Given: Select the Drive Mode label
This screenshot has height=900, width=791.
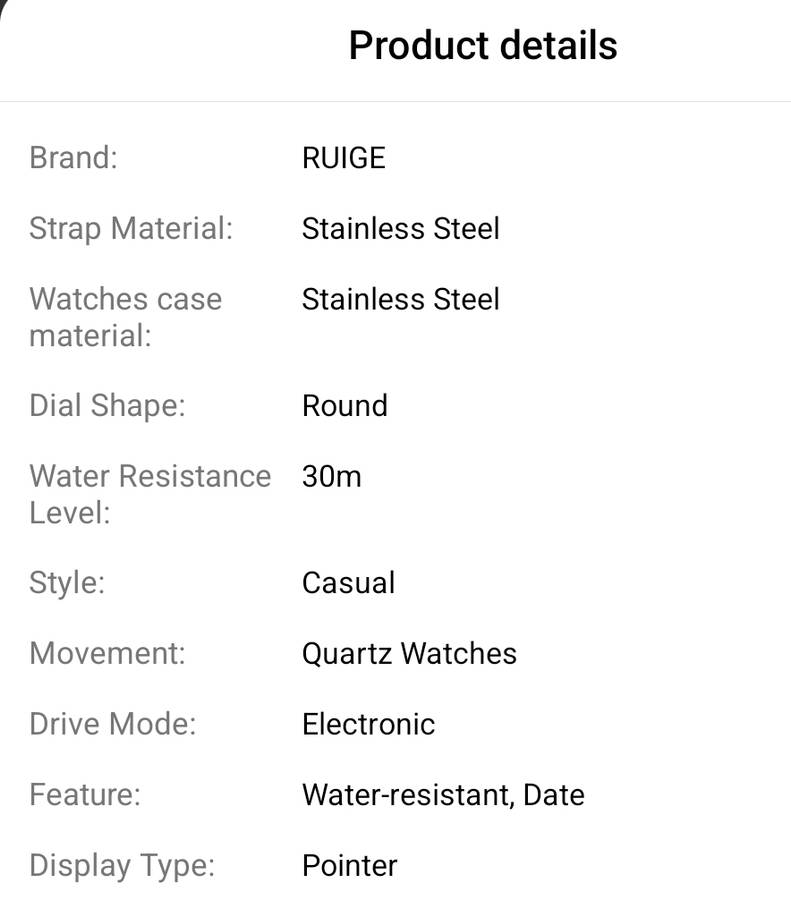Looking at the screenshot, I should click(112, 724).
